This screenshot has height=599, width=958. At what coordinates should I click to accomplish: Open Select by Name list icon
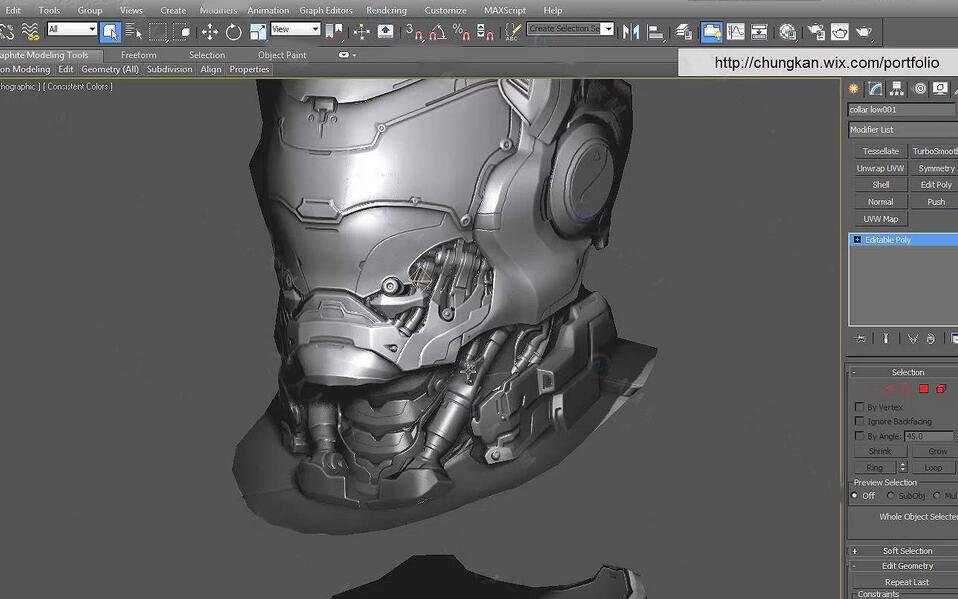tap(133, 32)
